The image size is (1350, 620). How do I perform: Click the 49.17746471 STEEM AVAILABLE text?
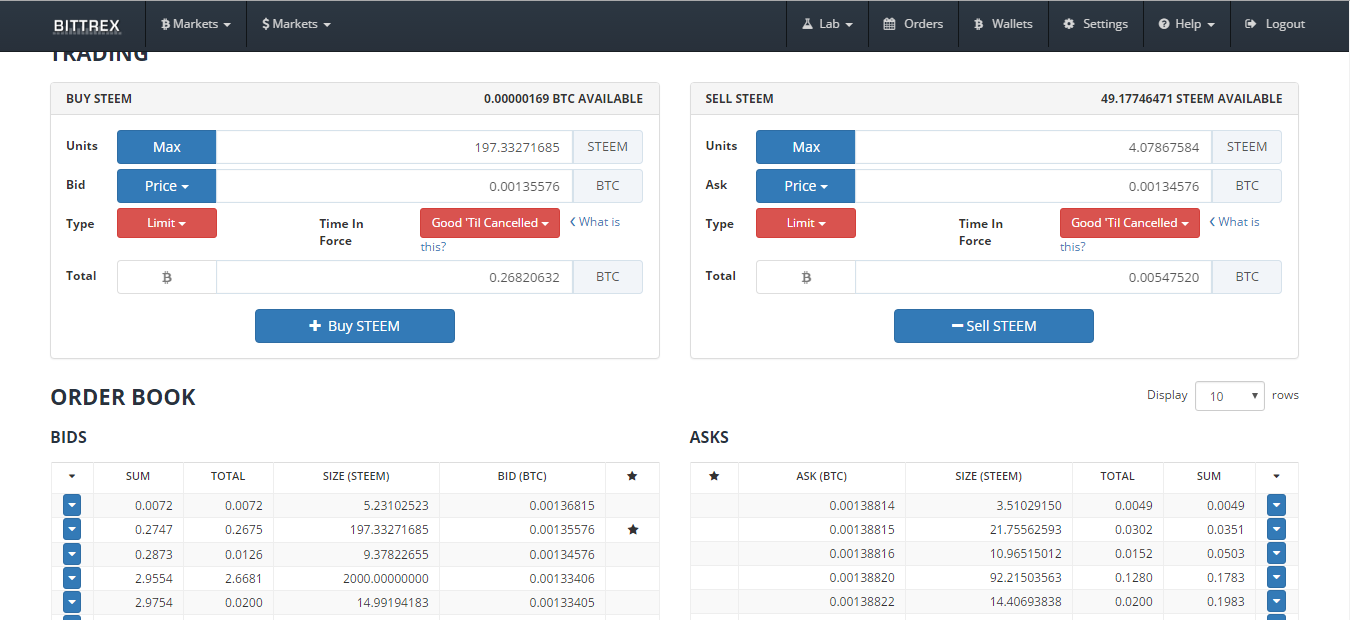1191,99
